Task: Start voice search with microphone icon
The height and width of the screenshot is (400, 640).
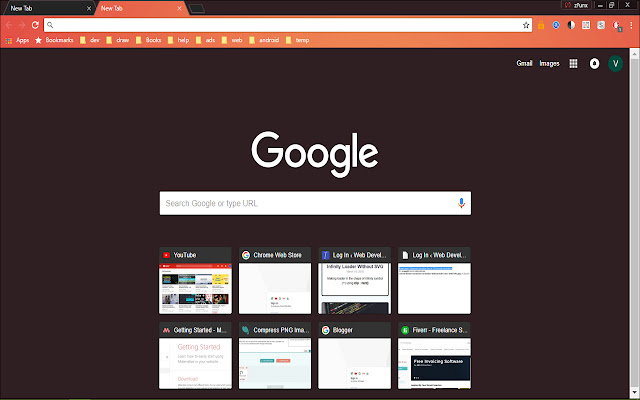Action: coord(461,203)
